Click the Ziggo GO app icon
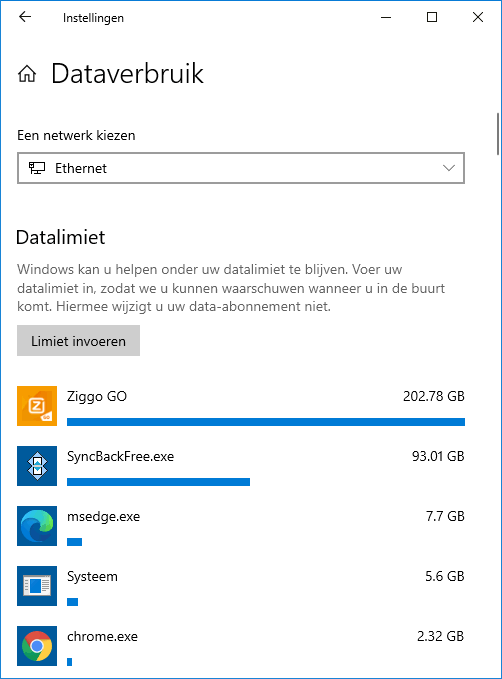The image size is (502, 679). click(x=37, y=406)
